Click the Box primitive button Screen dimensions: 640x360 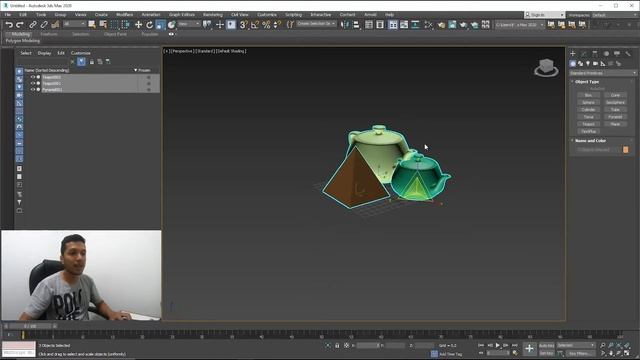[588, 95]
